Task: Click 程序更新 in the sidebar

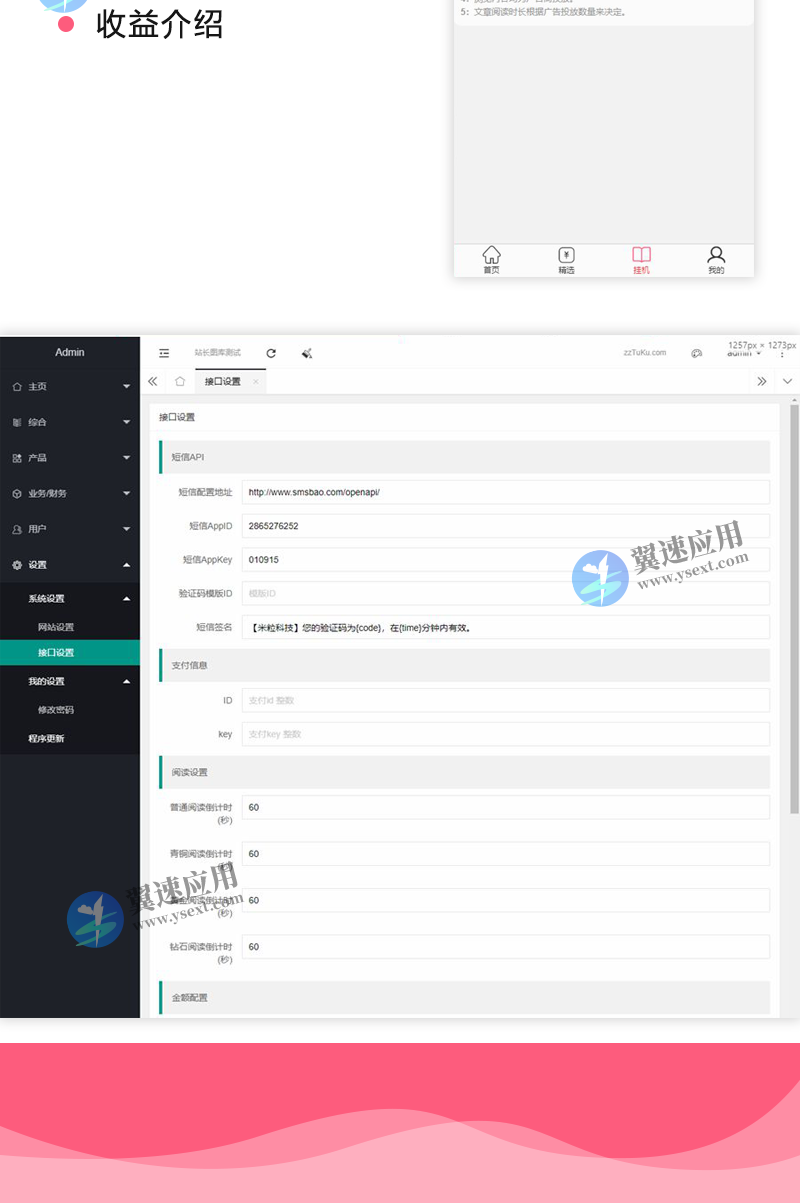Action: pos(46,739)
